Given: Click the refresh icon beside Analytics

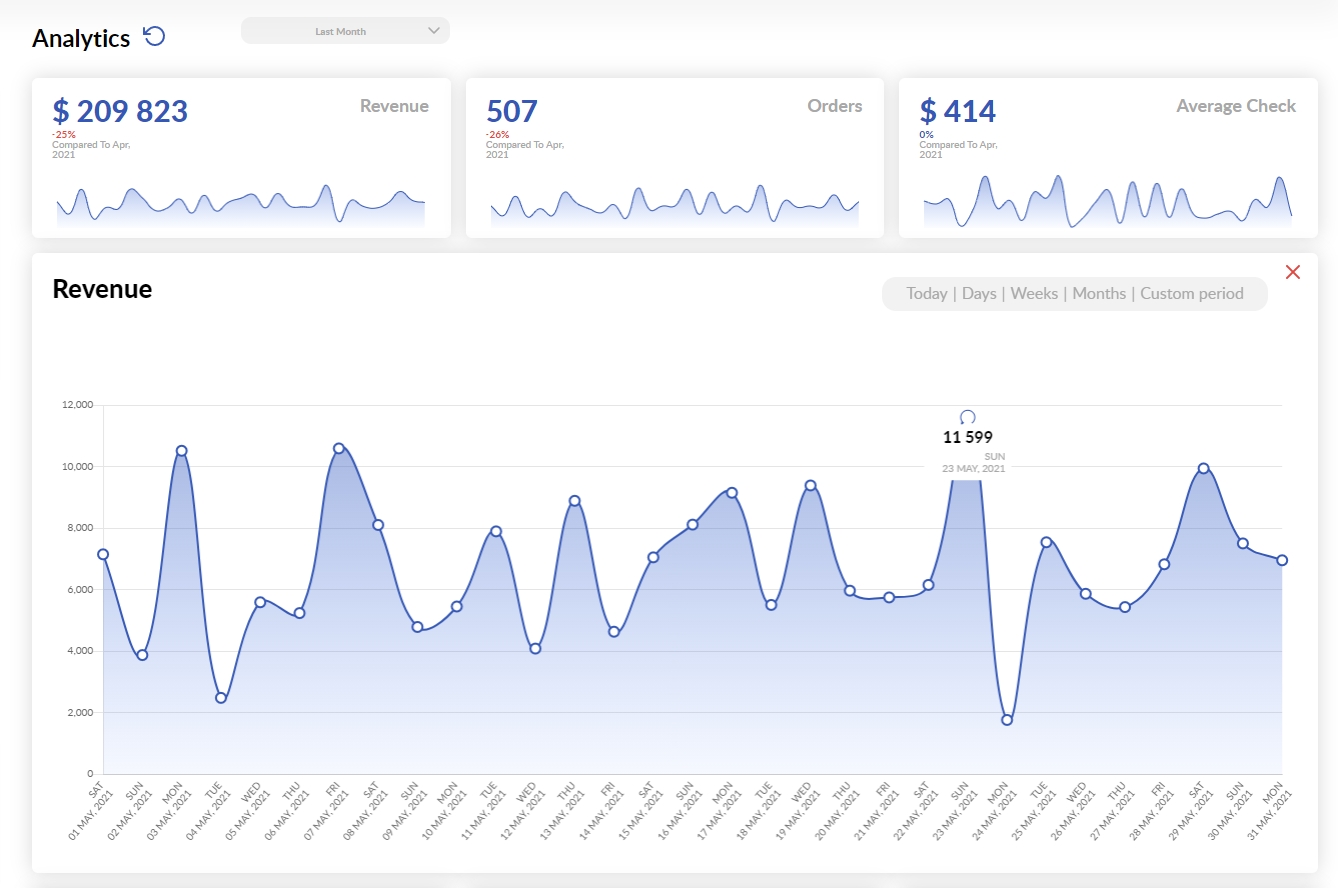Looking at the screenshot, I should coord(154,37).
